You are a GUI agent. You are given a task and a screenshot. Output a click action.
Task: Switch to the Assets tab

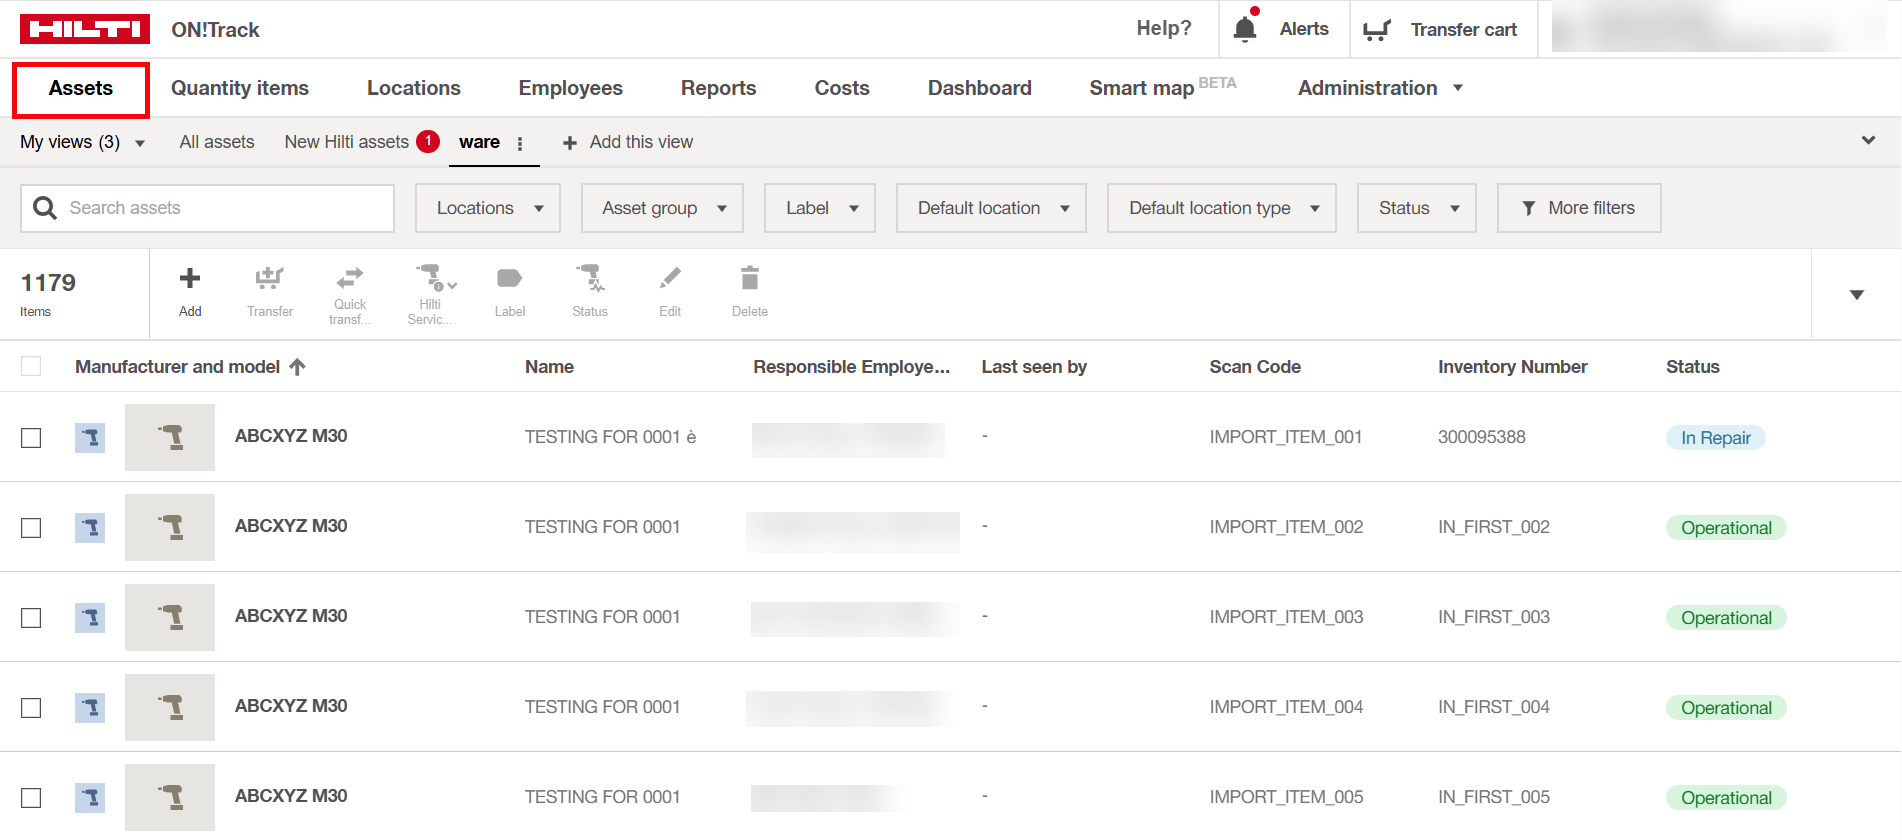[x=81, y=88]
